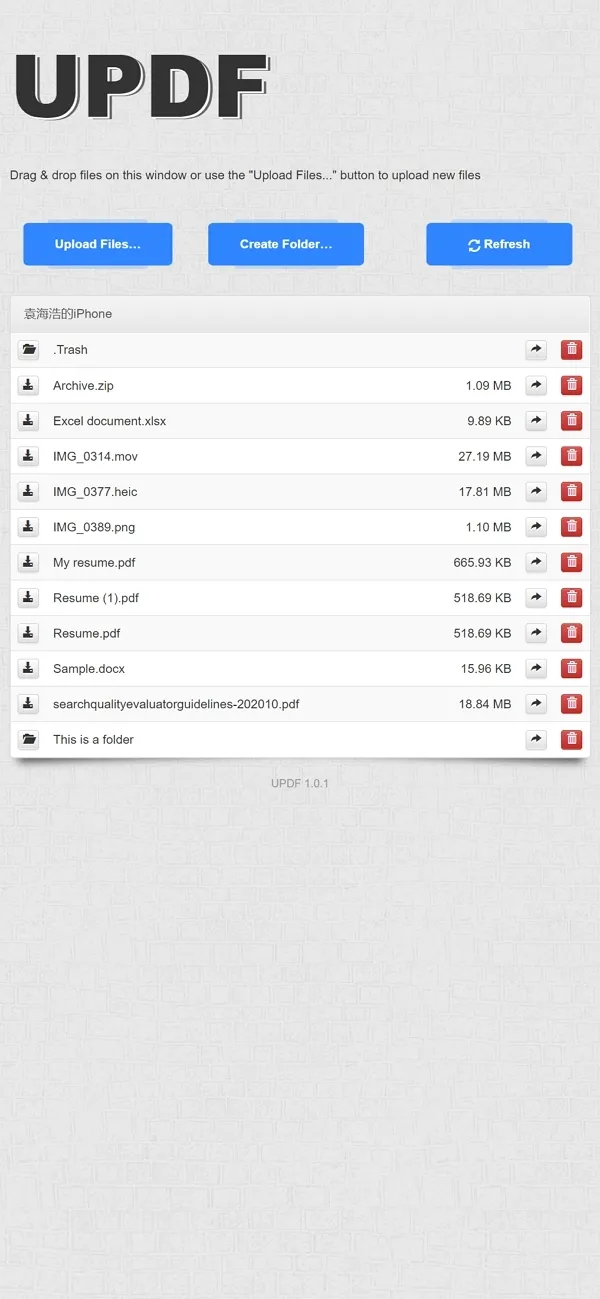Refresh the file list

[499, 244]
